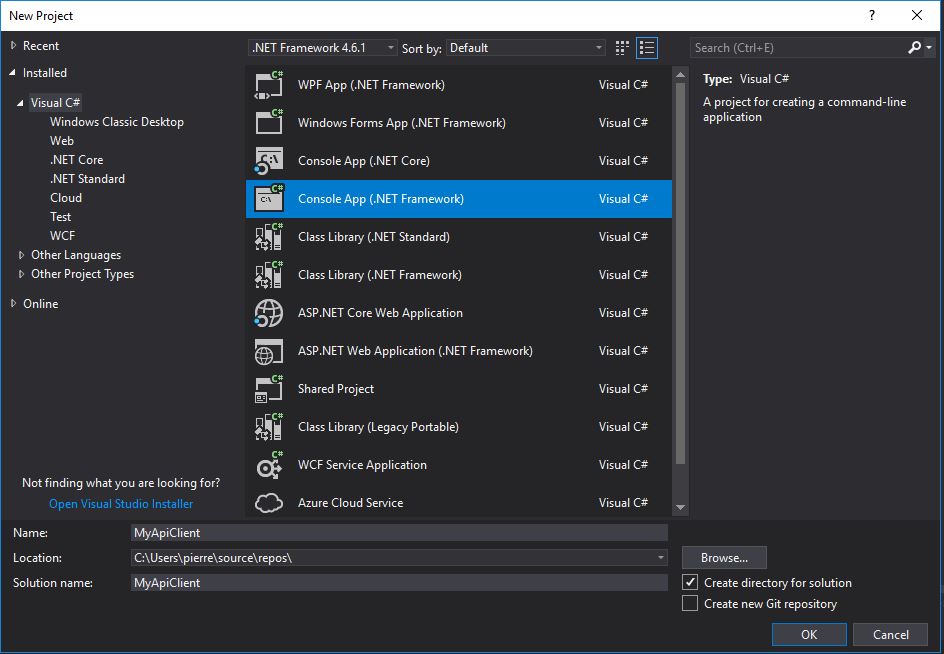Open the .NET Framework 4.6.1 version dropdown
944x654 pixels.
click(323, 48)
